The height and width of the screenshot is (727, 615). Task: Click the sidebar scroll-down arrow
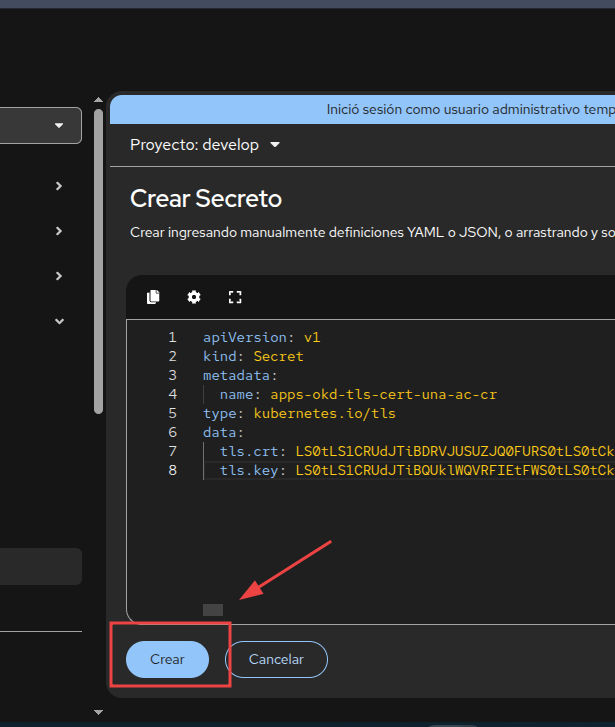[98, 712]
